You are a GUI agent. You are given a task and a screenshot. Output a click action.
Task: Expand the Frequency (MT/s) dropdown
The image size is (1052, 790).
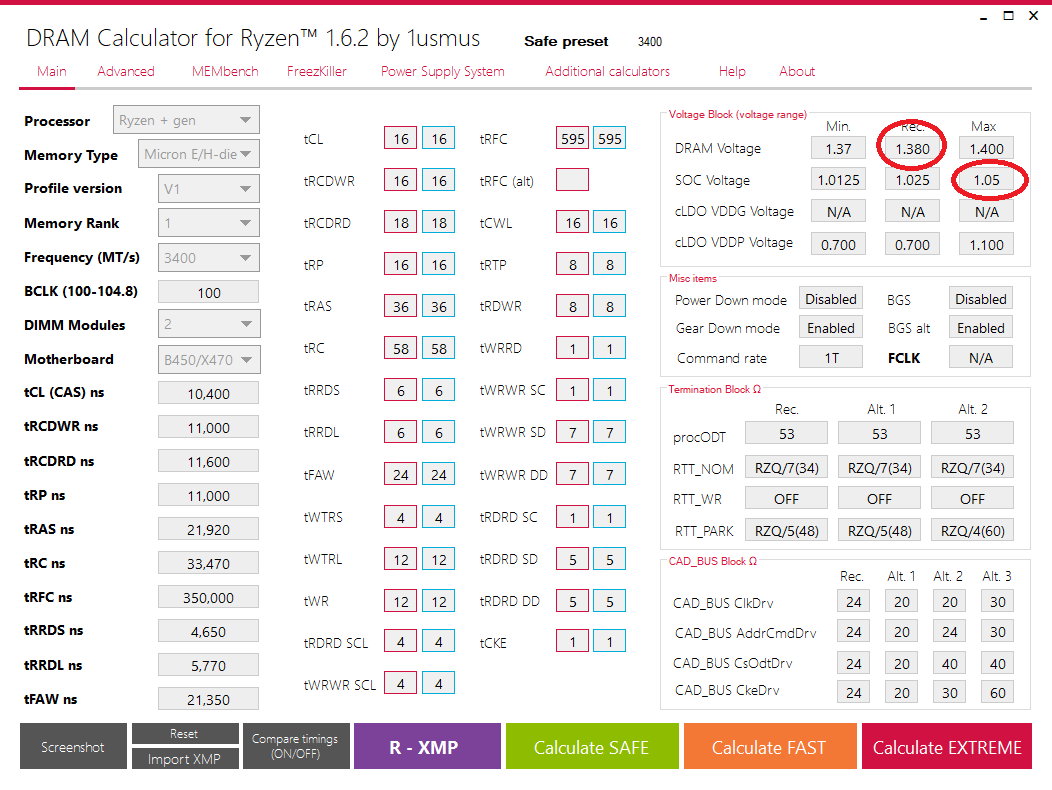209,258
